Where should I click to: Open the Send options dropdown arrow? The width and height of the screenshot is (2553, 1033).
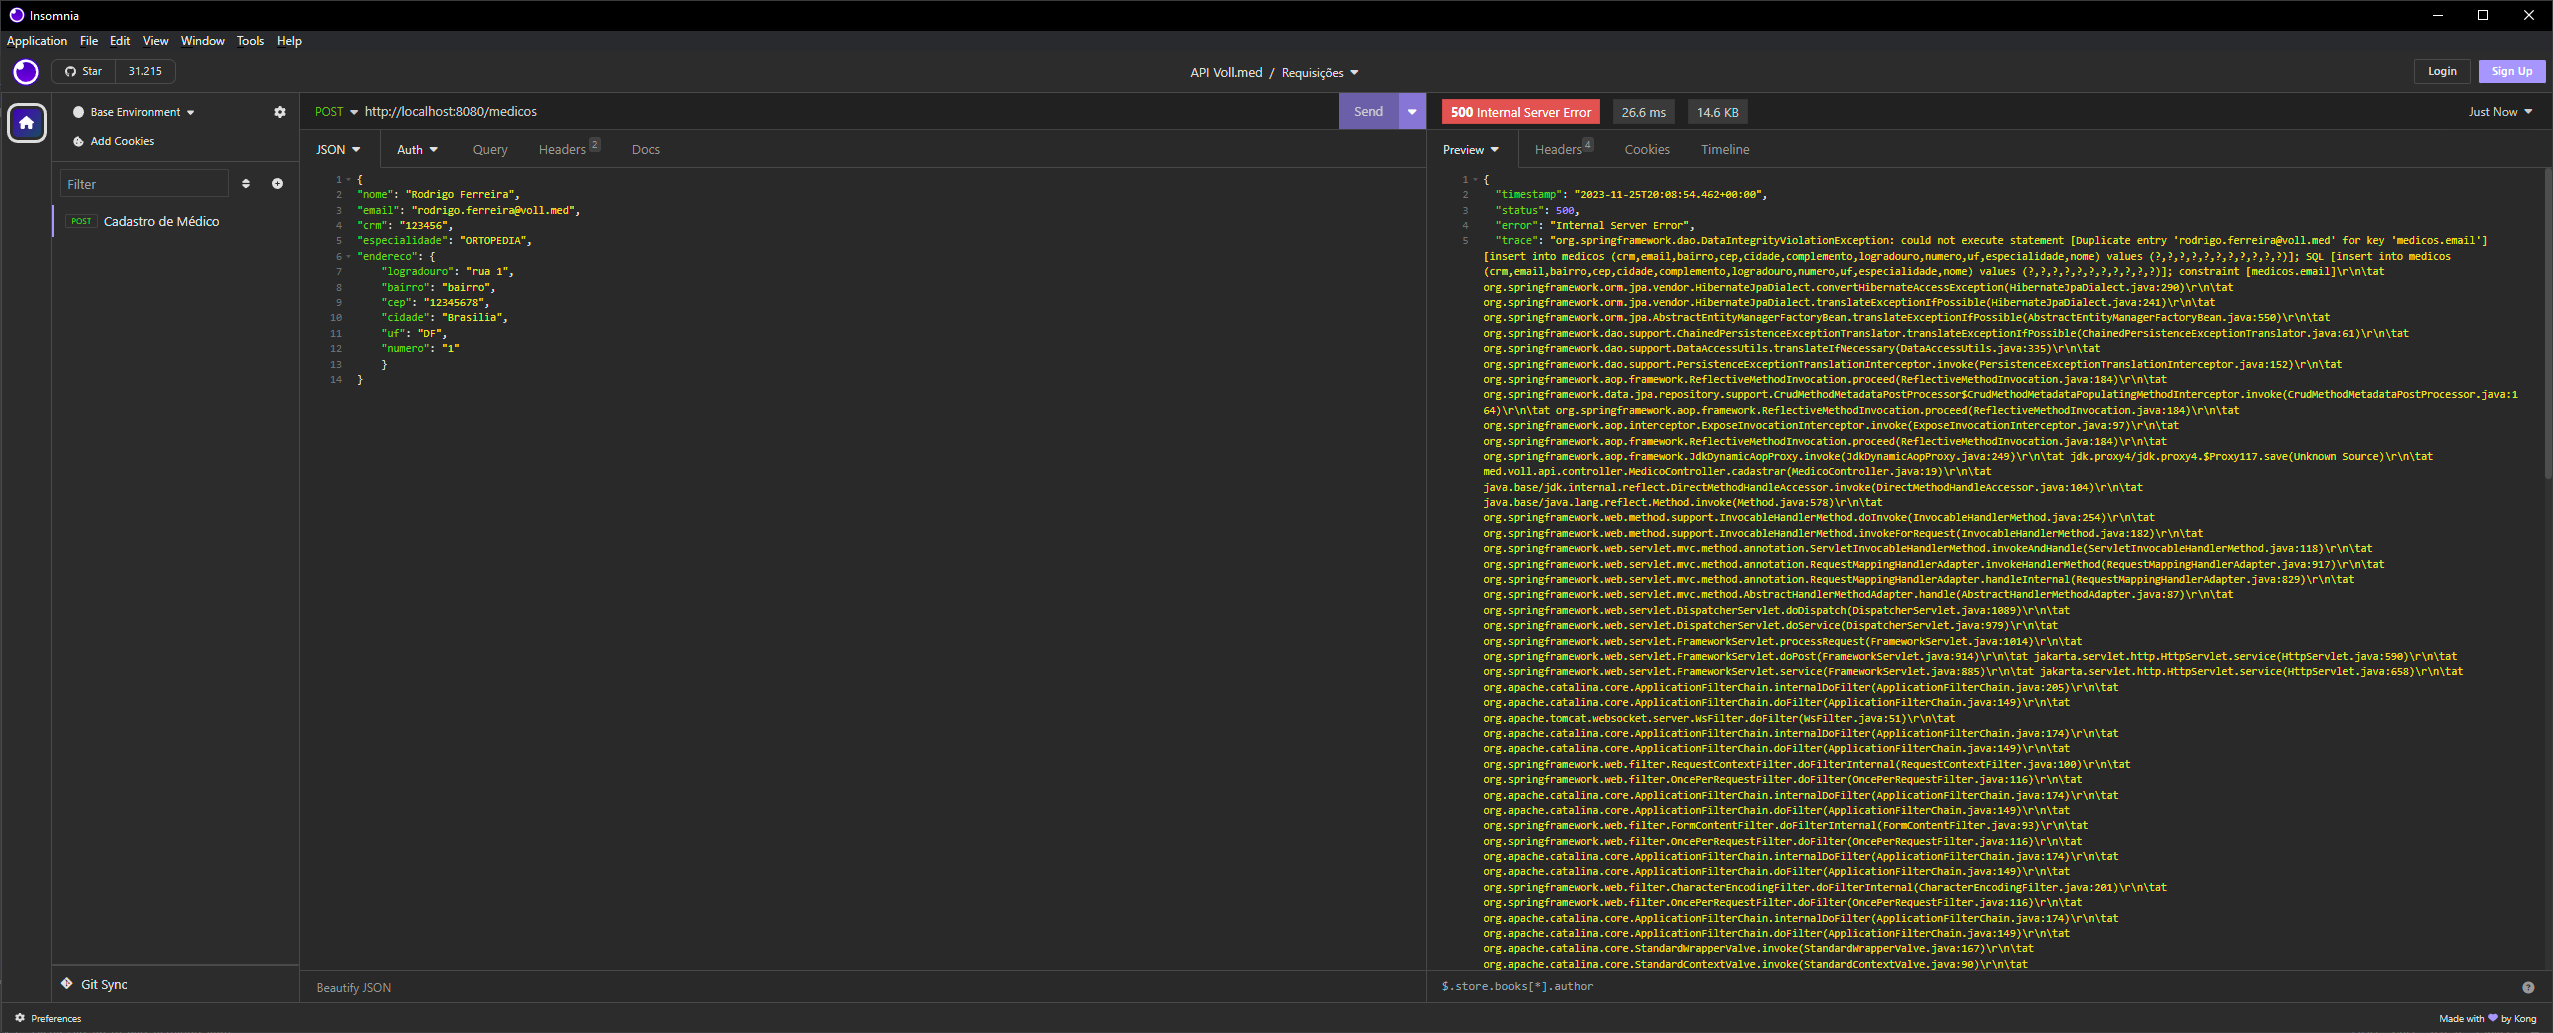1412,112
